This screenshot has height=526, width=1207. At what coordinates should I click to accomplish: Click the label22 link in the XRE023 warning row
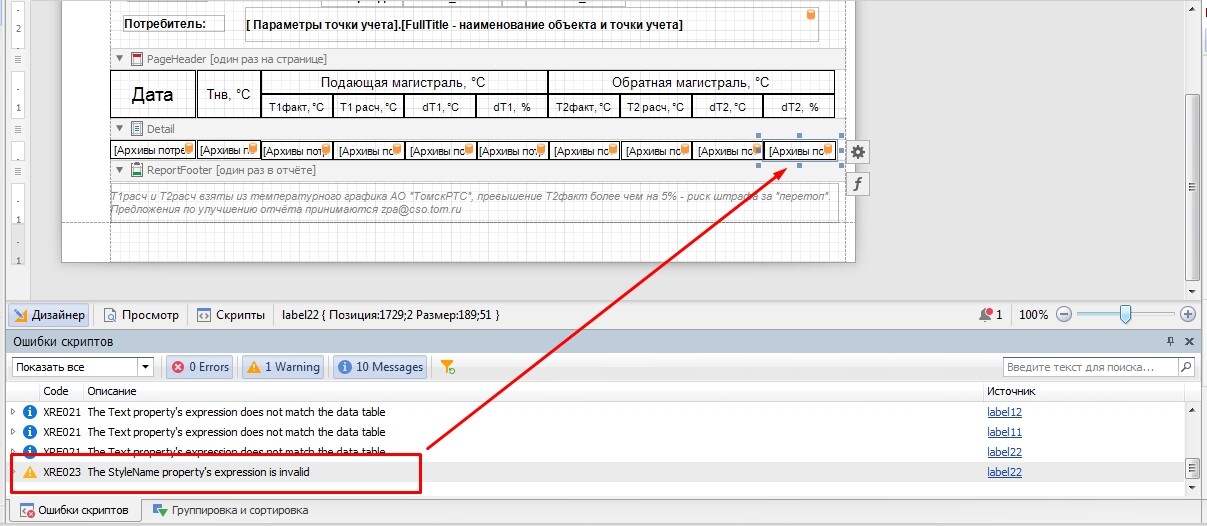(1004, 472)
